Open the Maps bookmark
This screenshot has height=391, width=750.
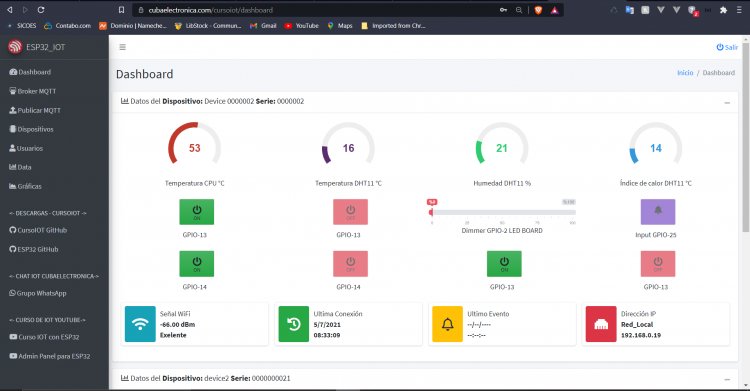[x=340, y=26]
